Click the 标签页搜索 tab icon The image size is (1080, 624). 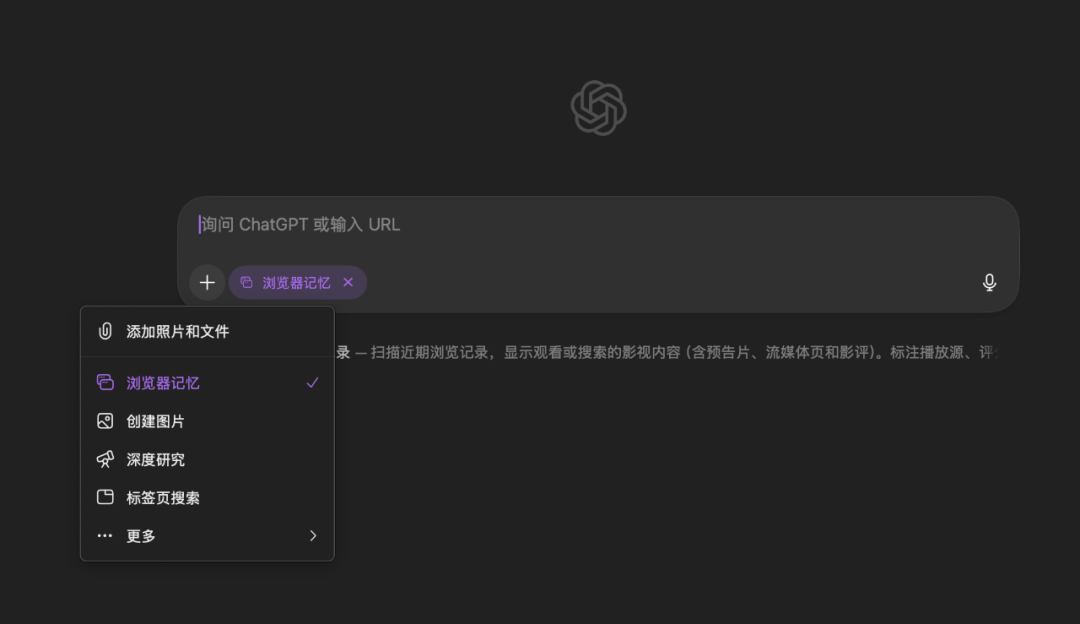pyautogui.click(x=105, y=497)
